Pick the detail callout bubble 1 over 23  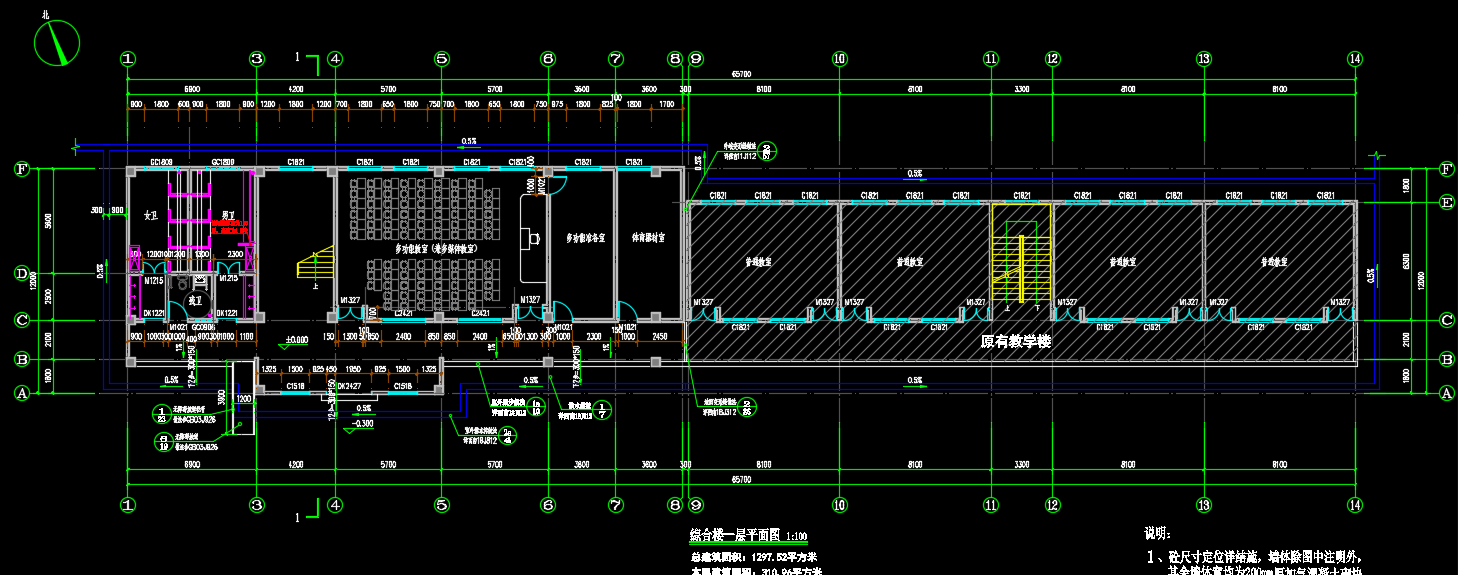pos(162,414)
